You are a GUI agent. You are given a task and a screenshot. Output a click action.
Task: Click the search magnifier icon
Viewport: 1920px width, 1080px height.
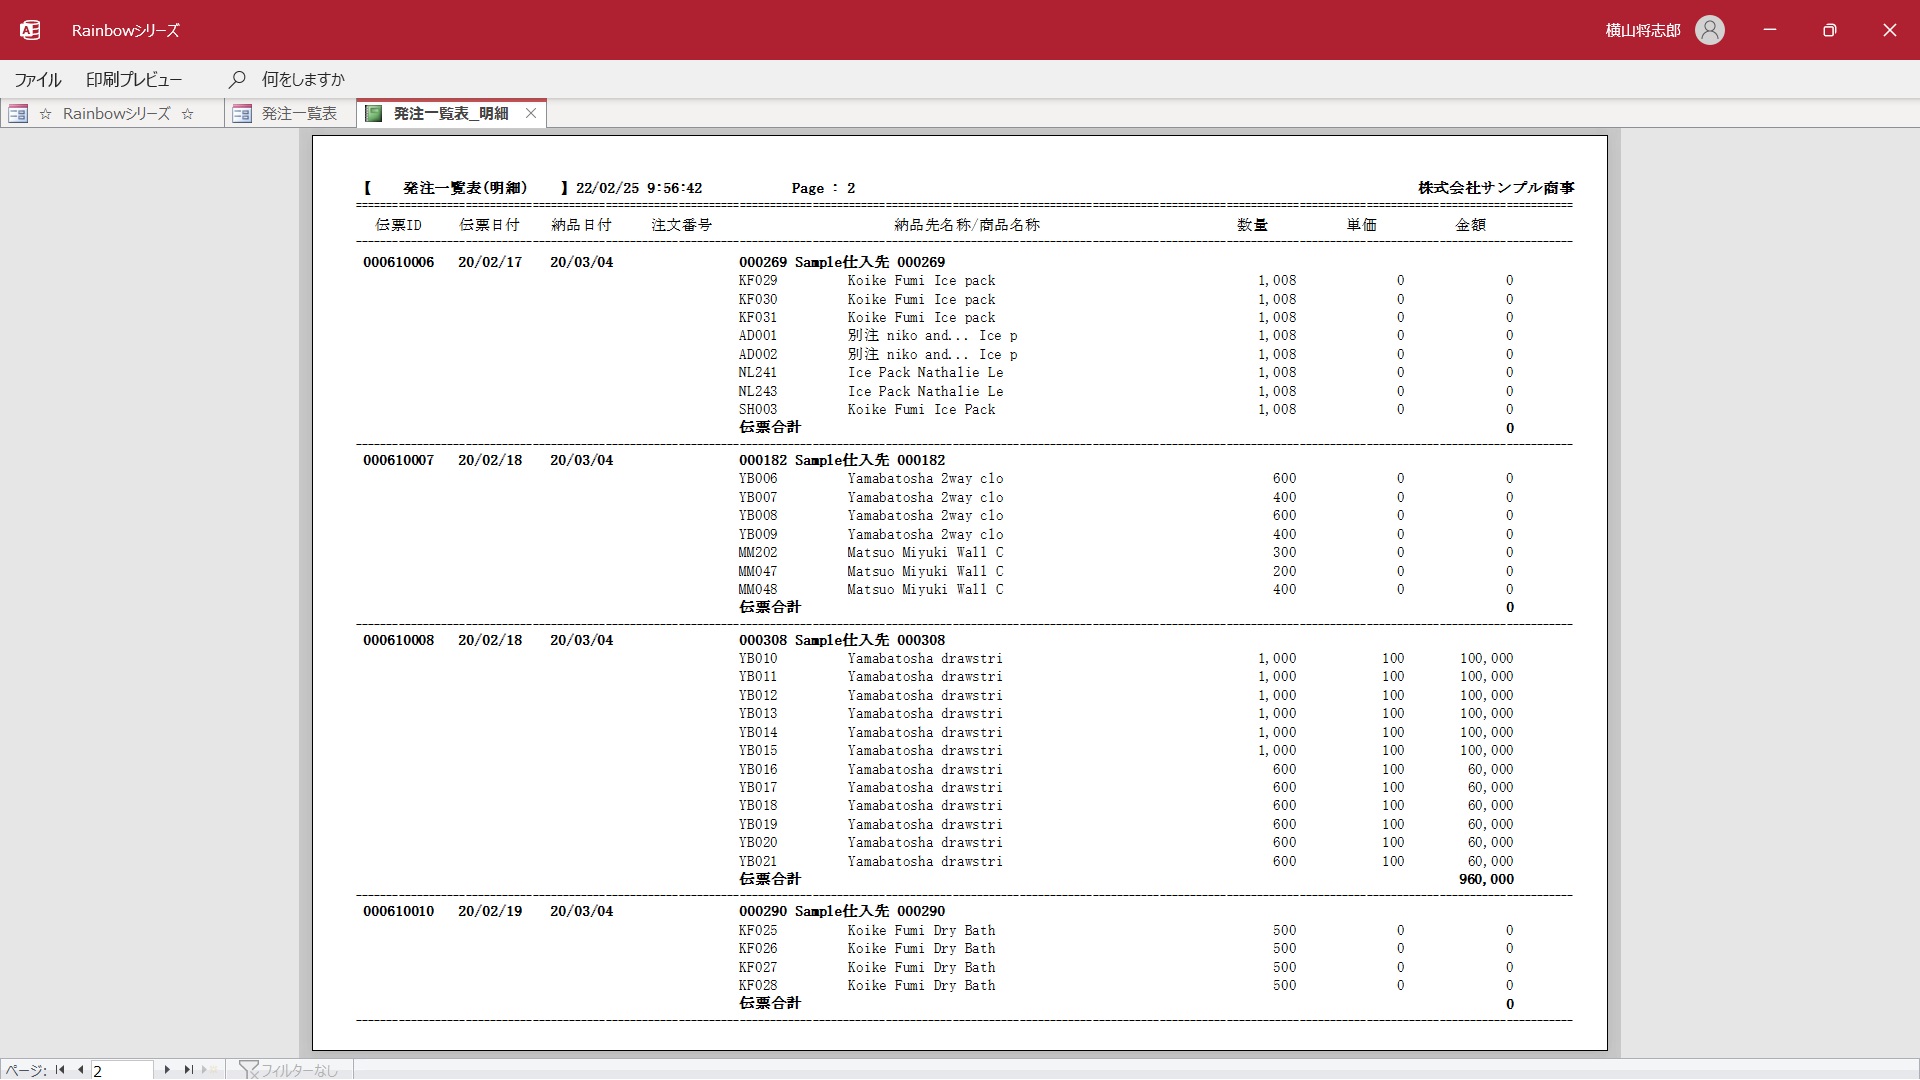tap(237, 79)
